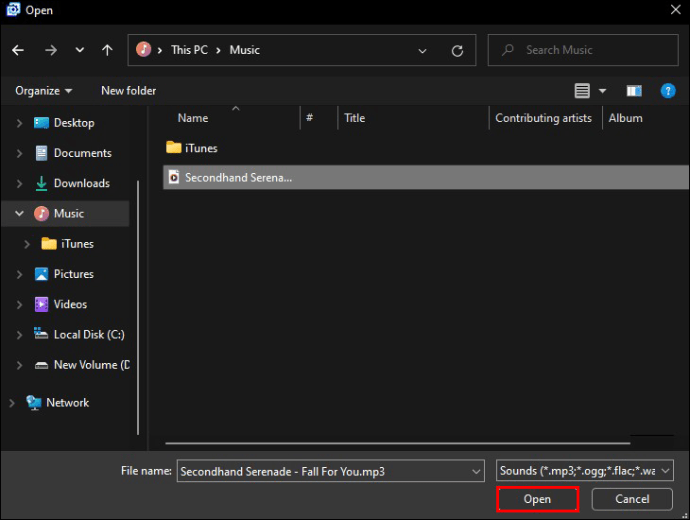Open the address bar history dropdown
Image resolution: width=690 pixels, height=520 pixels.
tap(422, 51)
